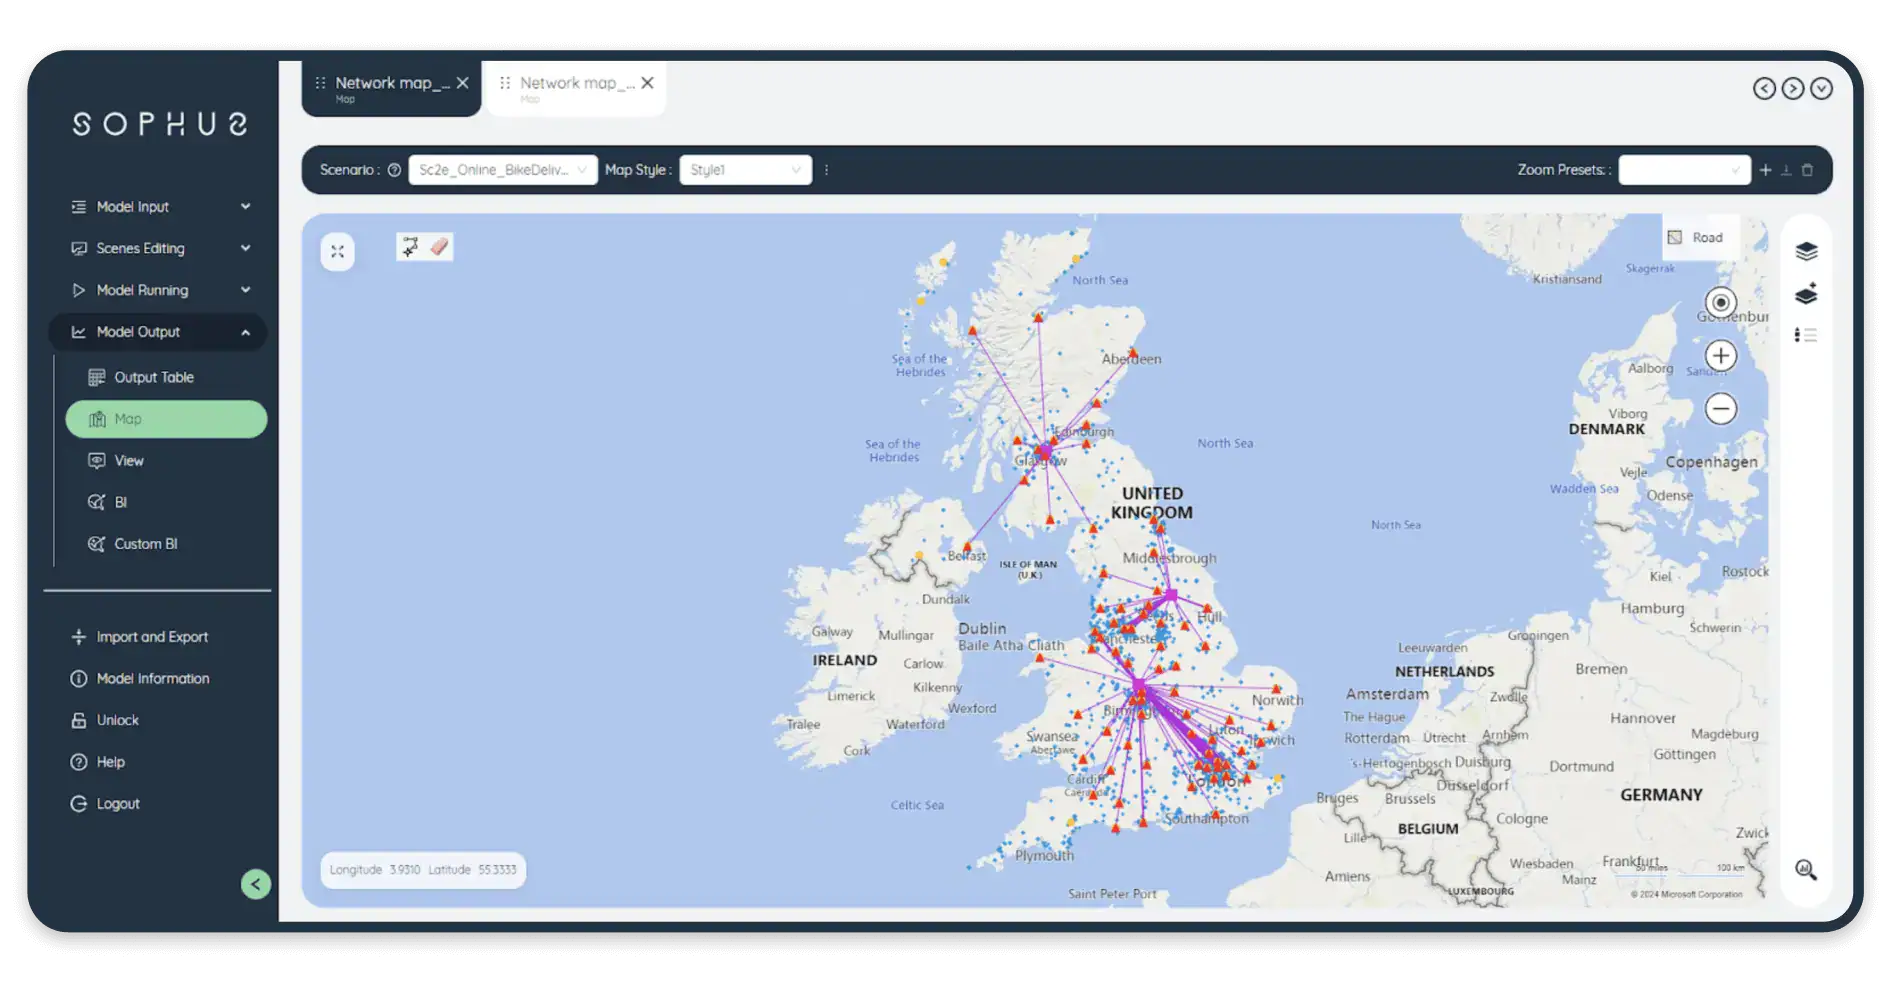1892x983 pixels.
Task: Close the second Network map tab
Action: (648, 83)
